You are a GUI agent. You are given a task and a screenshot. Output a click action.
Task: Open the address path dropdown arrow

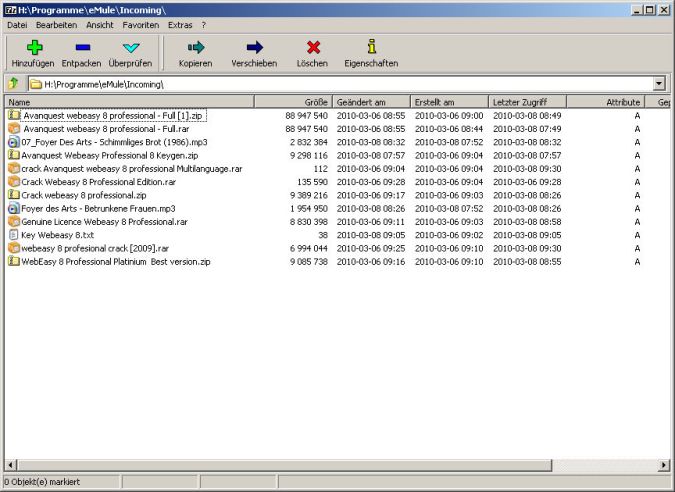click(x=659, y=84)
